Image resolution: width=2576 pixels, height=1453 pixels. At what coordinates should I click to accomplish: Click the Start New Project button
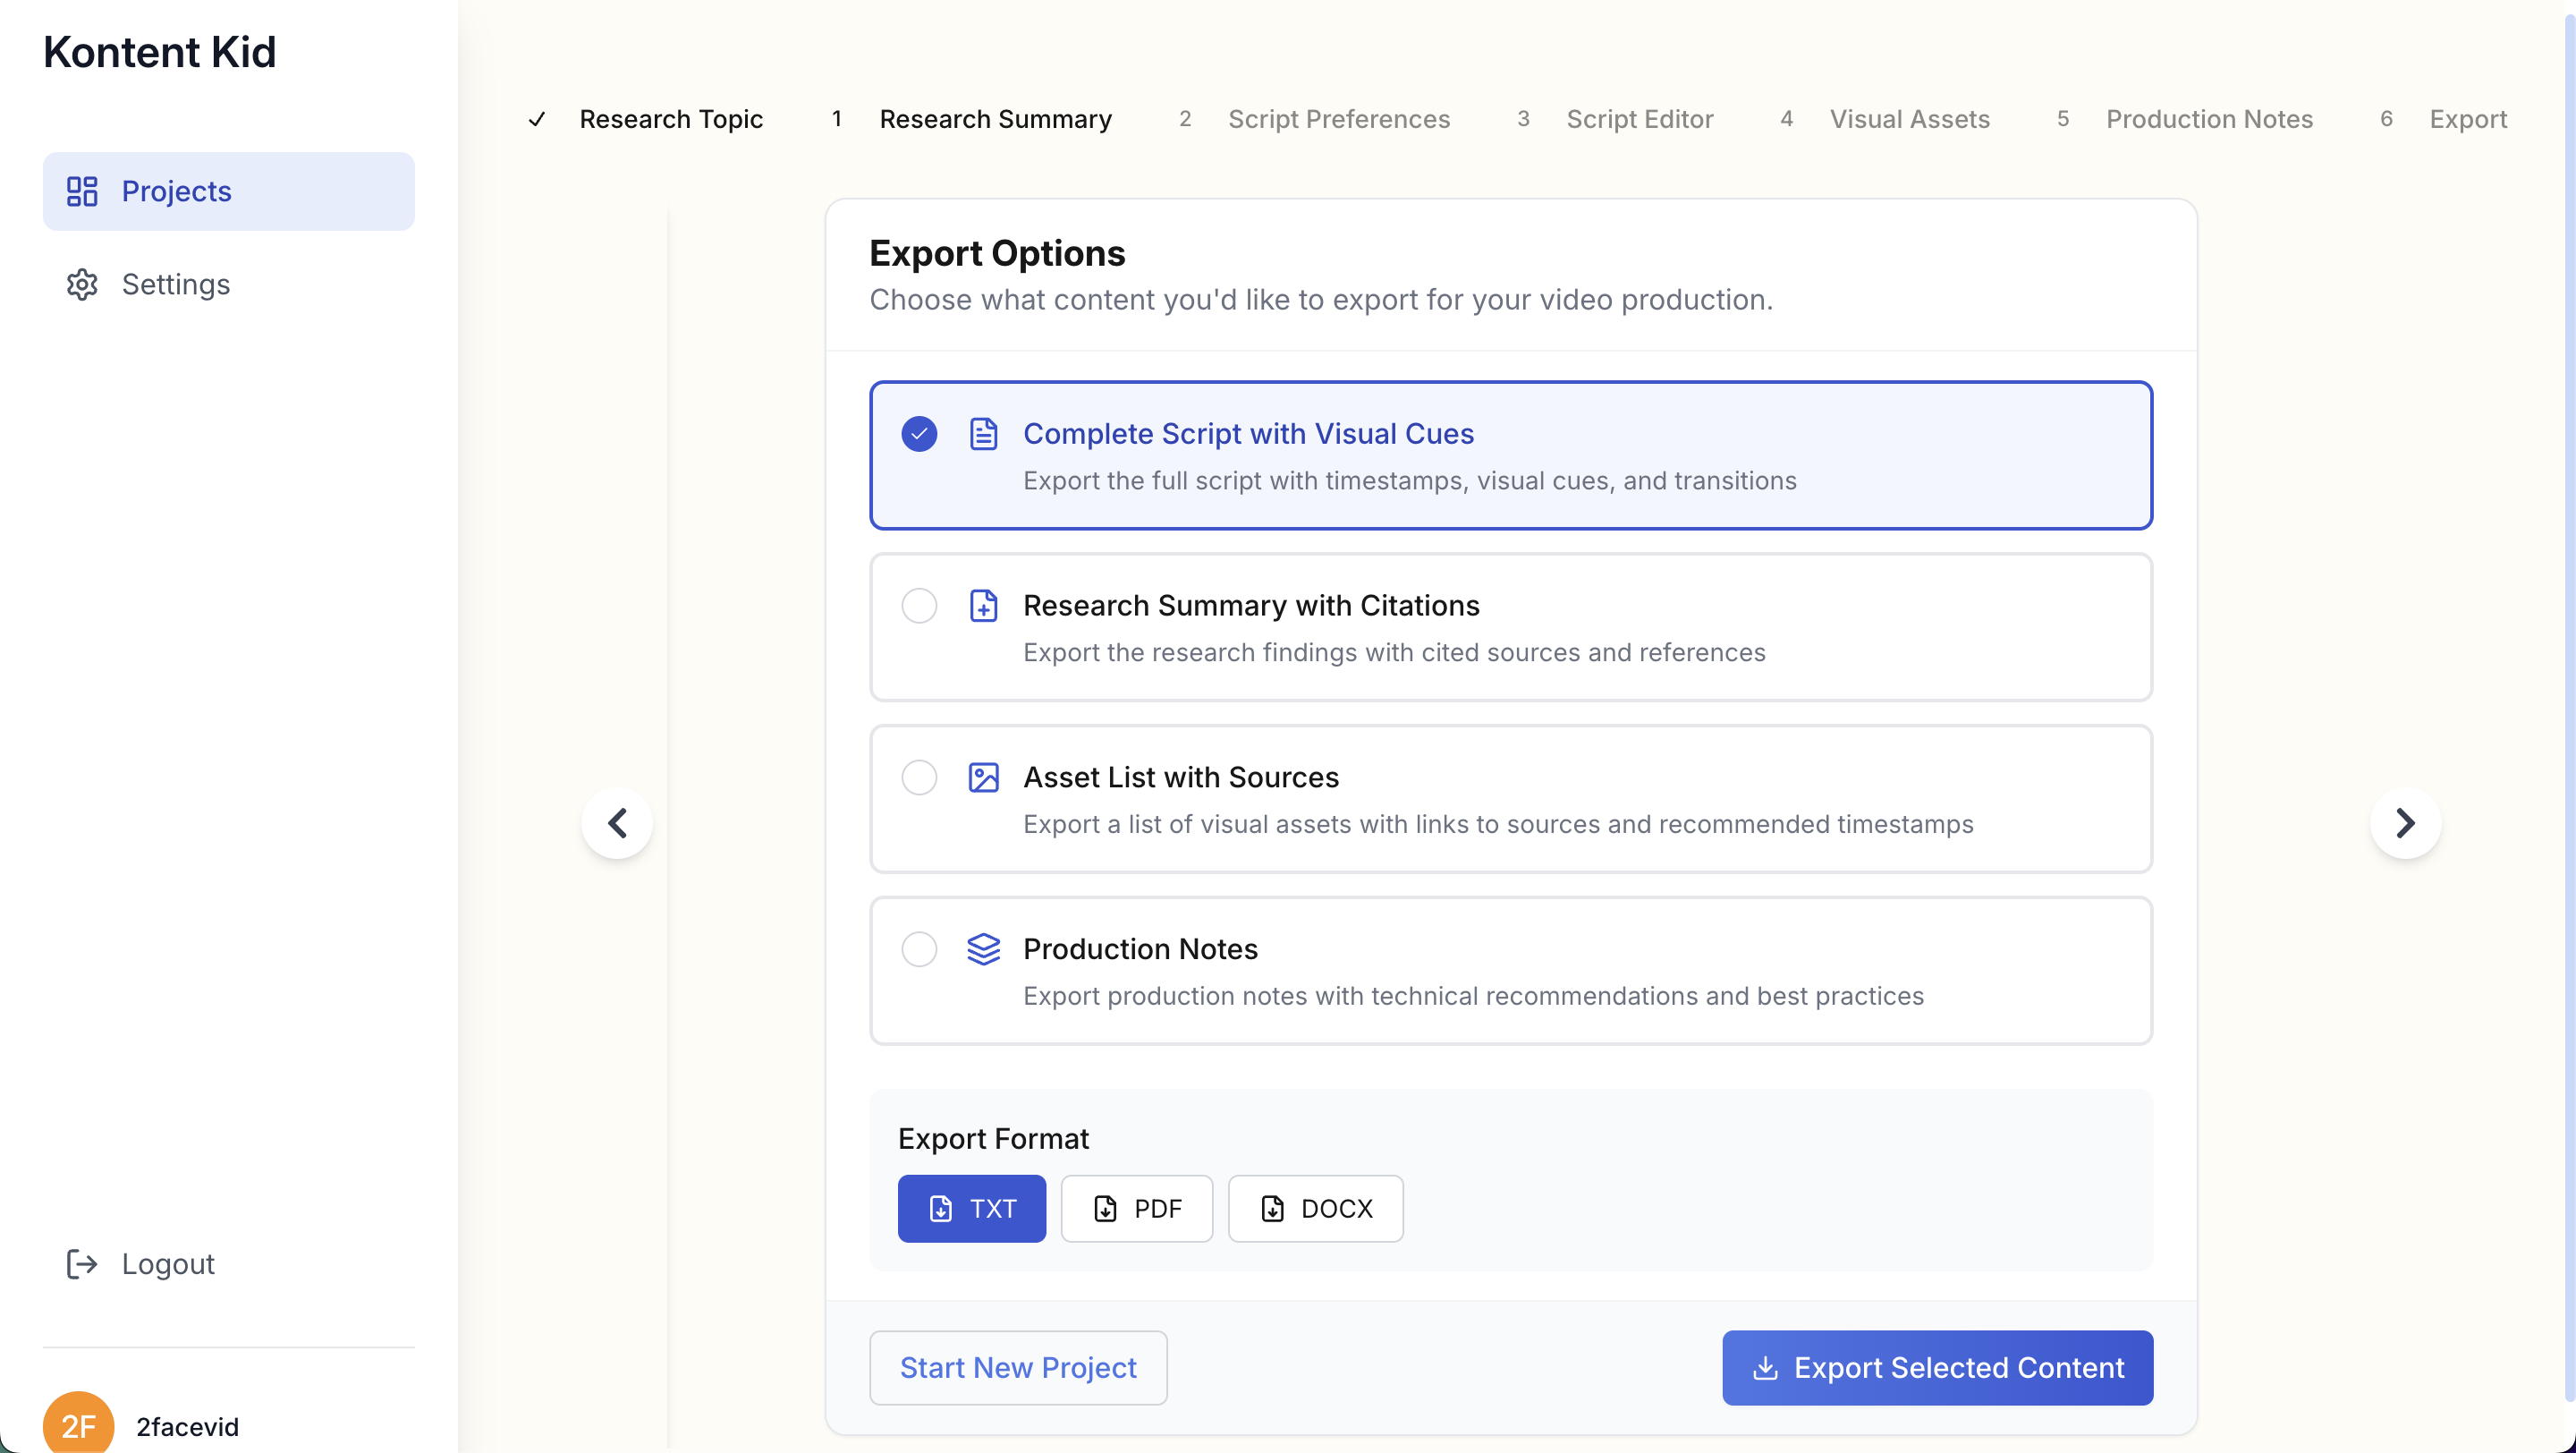point(1017,1367)
